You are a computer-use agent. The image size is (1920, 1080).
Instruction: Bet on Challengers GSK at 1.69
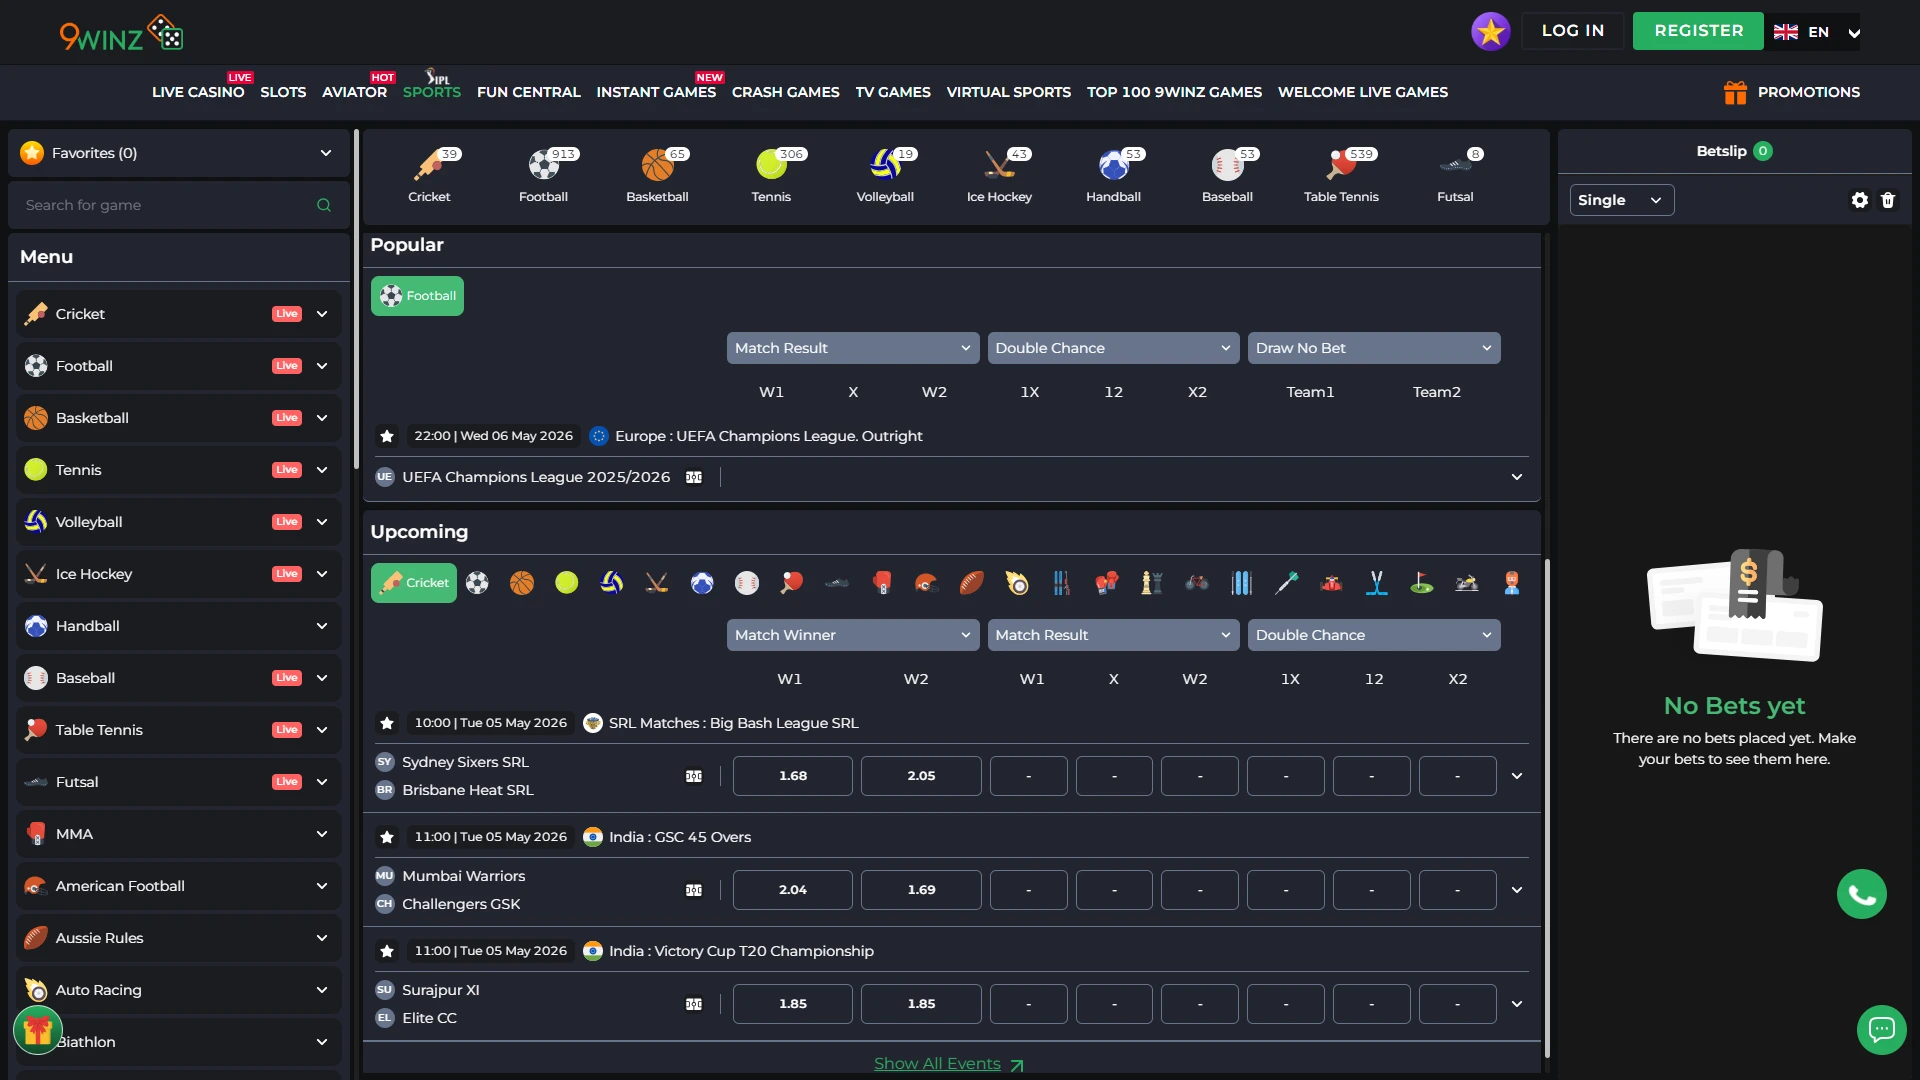921,890
